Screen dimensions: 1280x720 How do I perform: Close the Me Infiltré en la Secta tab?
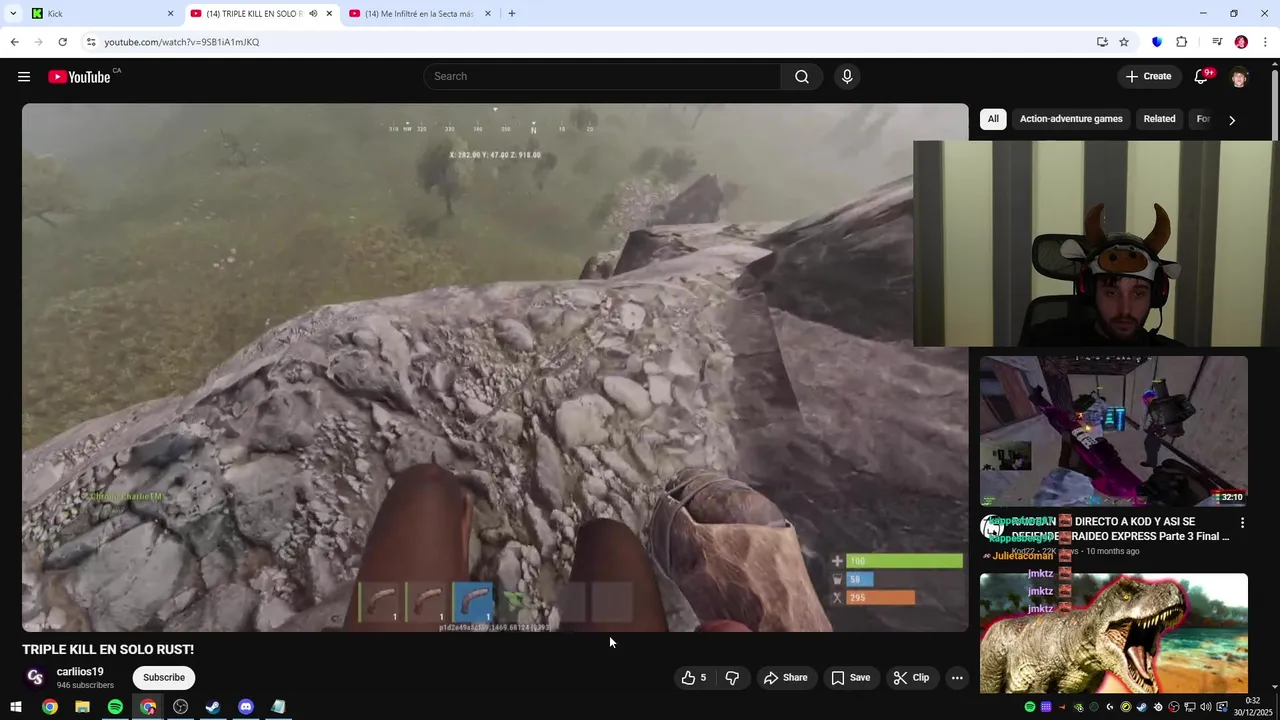[488, 14]
